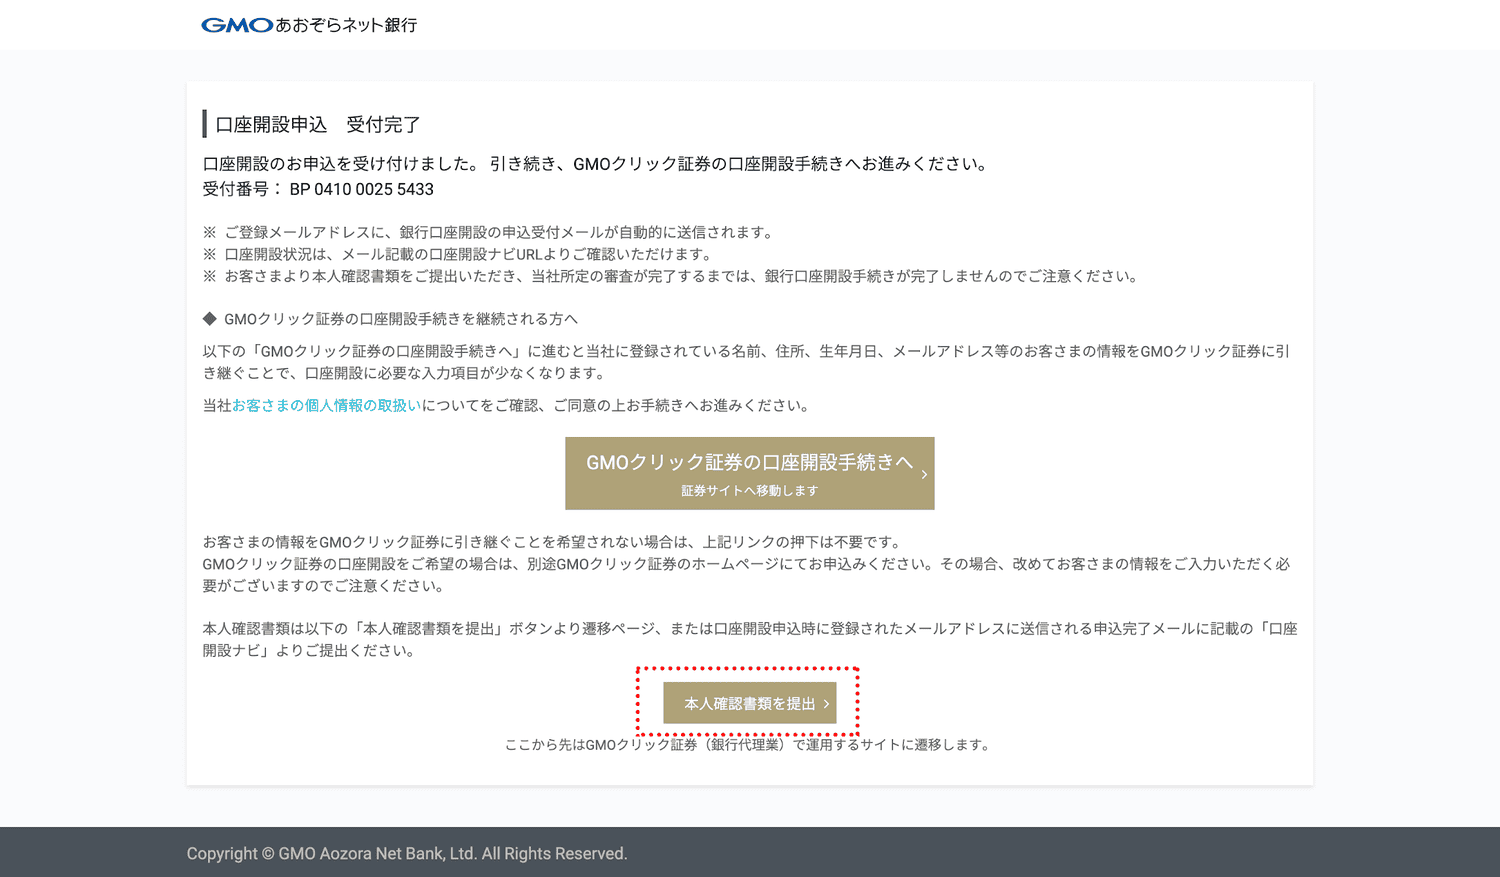Click the GMO Aozora Net Bank logo
1500x877 pixels.
[309, 25]
